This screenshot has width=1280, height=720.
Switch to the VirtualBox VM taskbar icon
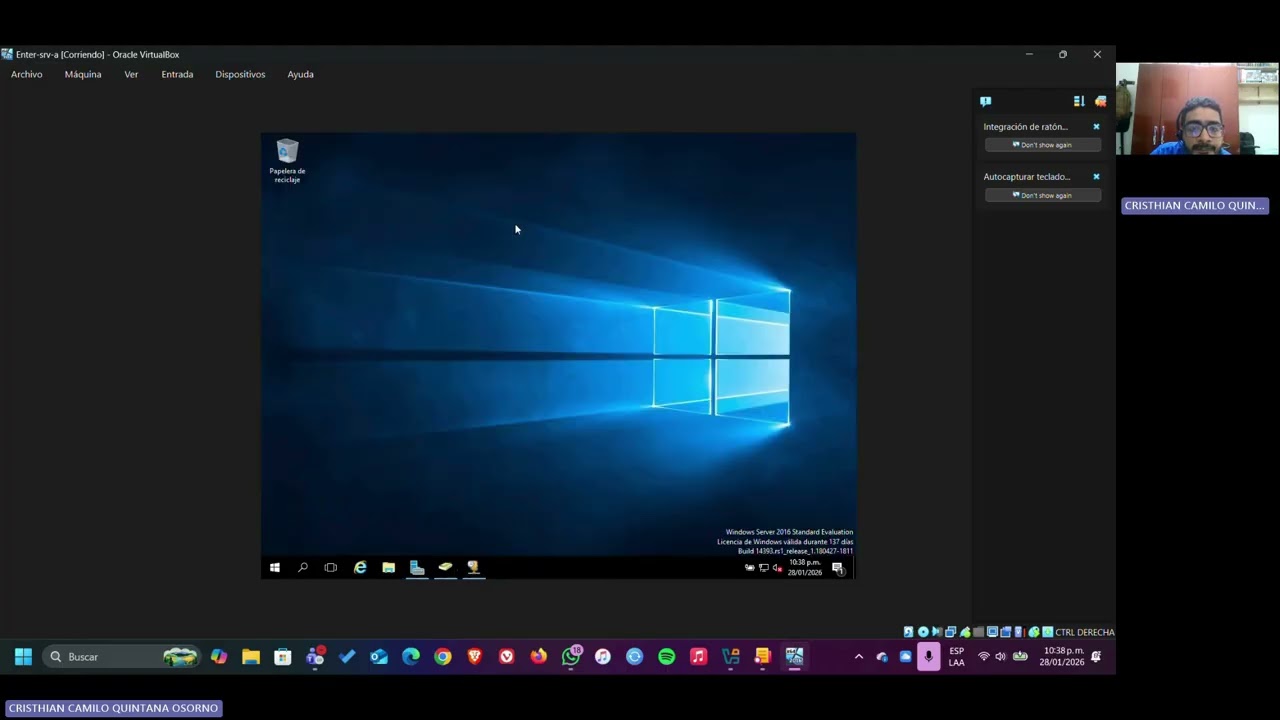[795, 657]
